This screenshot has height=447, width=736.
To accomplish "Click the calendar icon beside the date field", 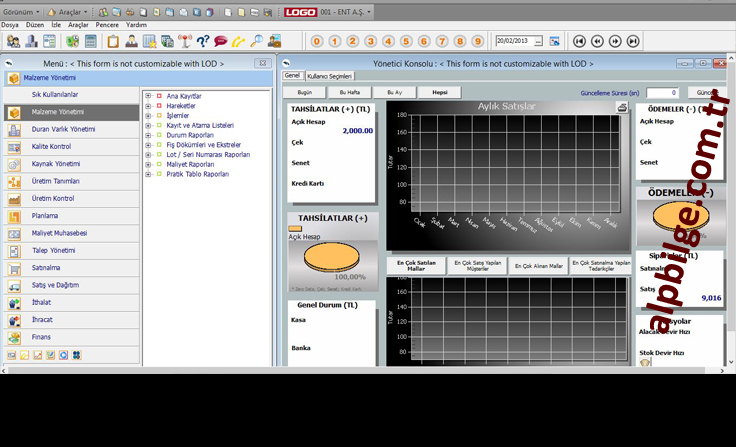I will 554,41.
